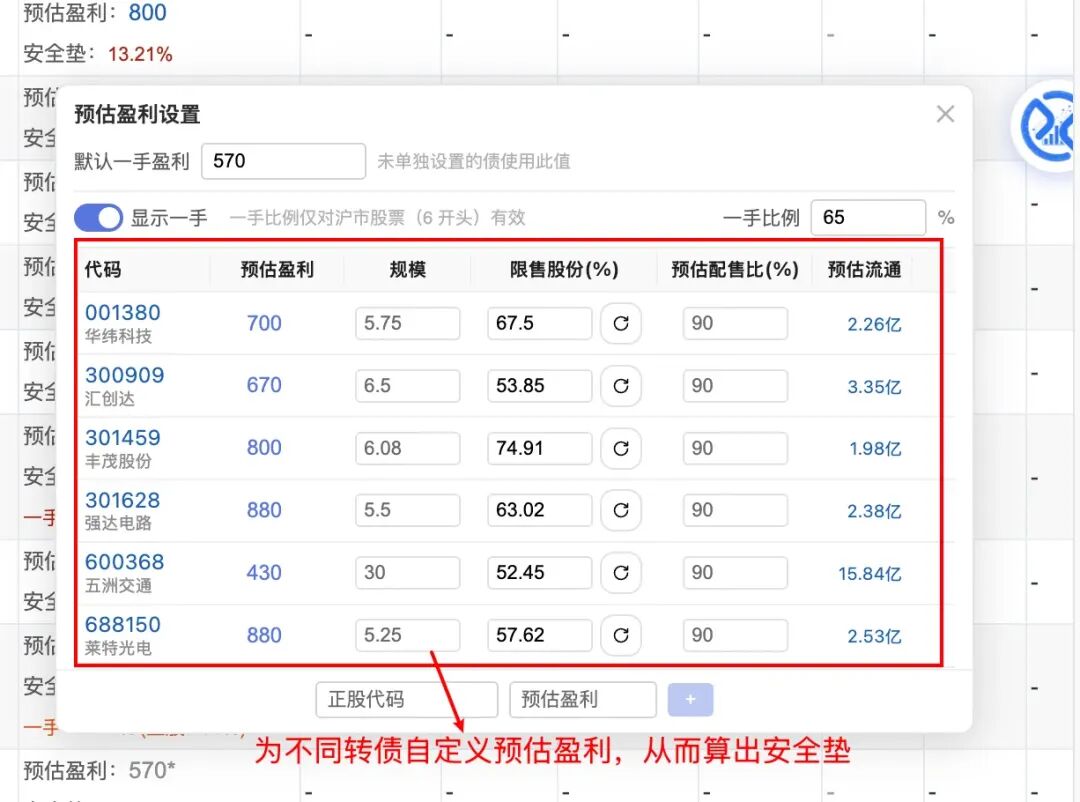The image size is (1080, 802).
Task: Refresh 限售股份 for 001380 华纬科技
Action: point(621,323)
